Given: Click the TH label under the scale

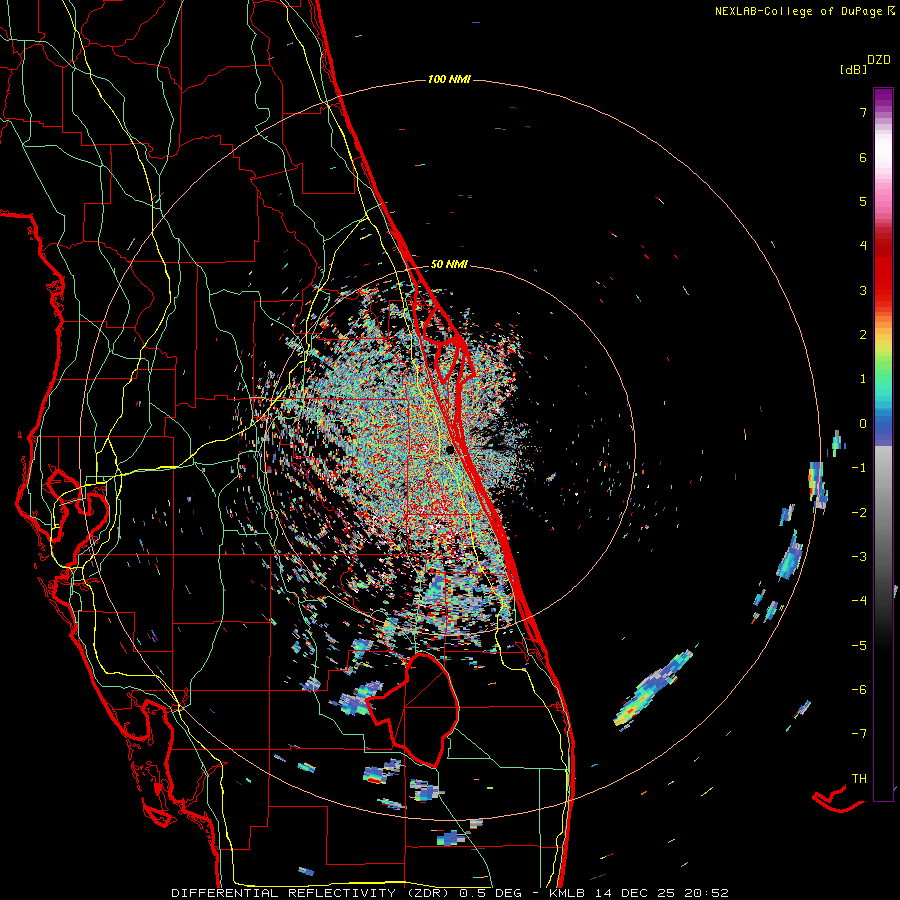Looking at the screenshot, I should tap(859, 779).
